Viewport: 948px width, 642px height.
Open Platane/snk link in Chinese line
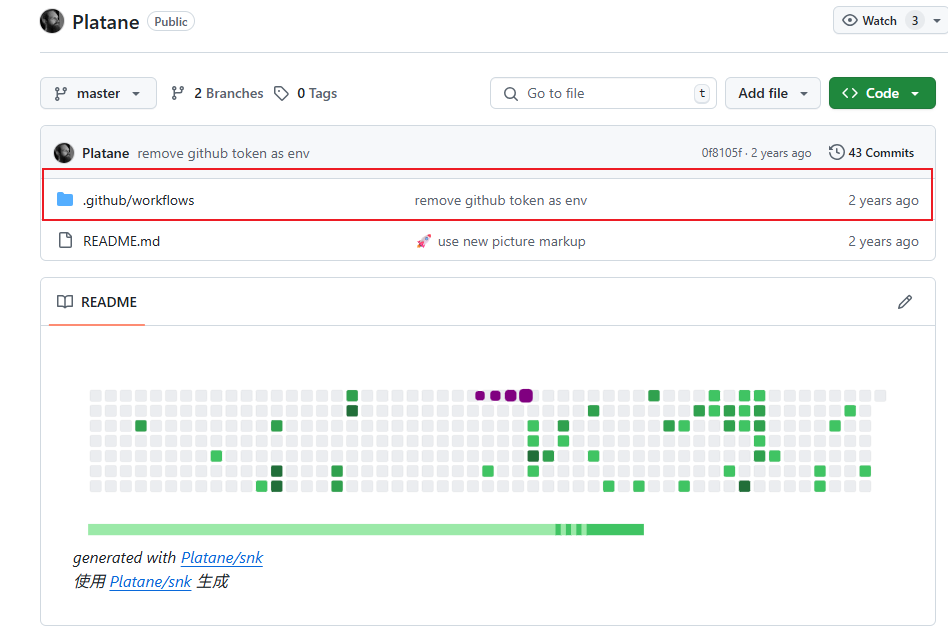[x=151, y=582]
